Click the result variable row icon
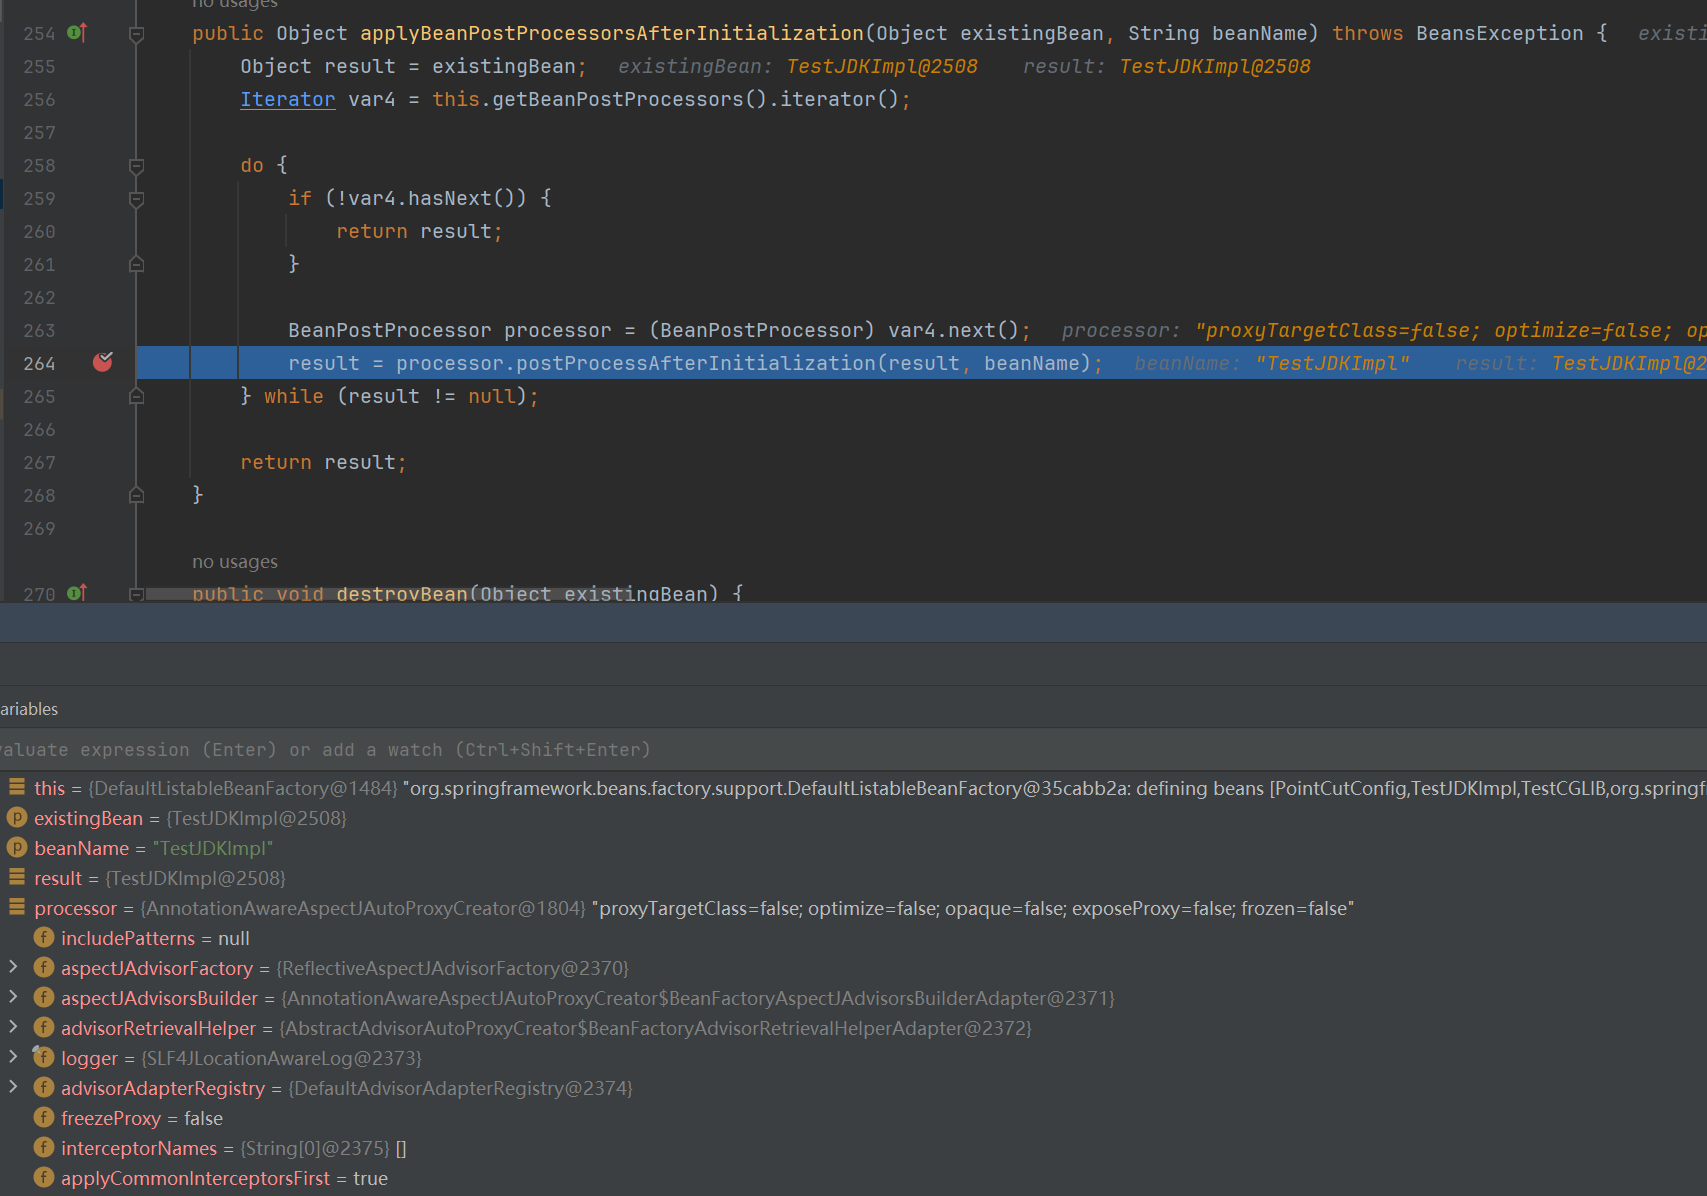Viewport: 1707px width, 1196px height. (x=17, y=877)
